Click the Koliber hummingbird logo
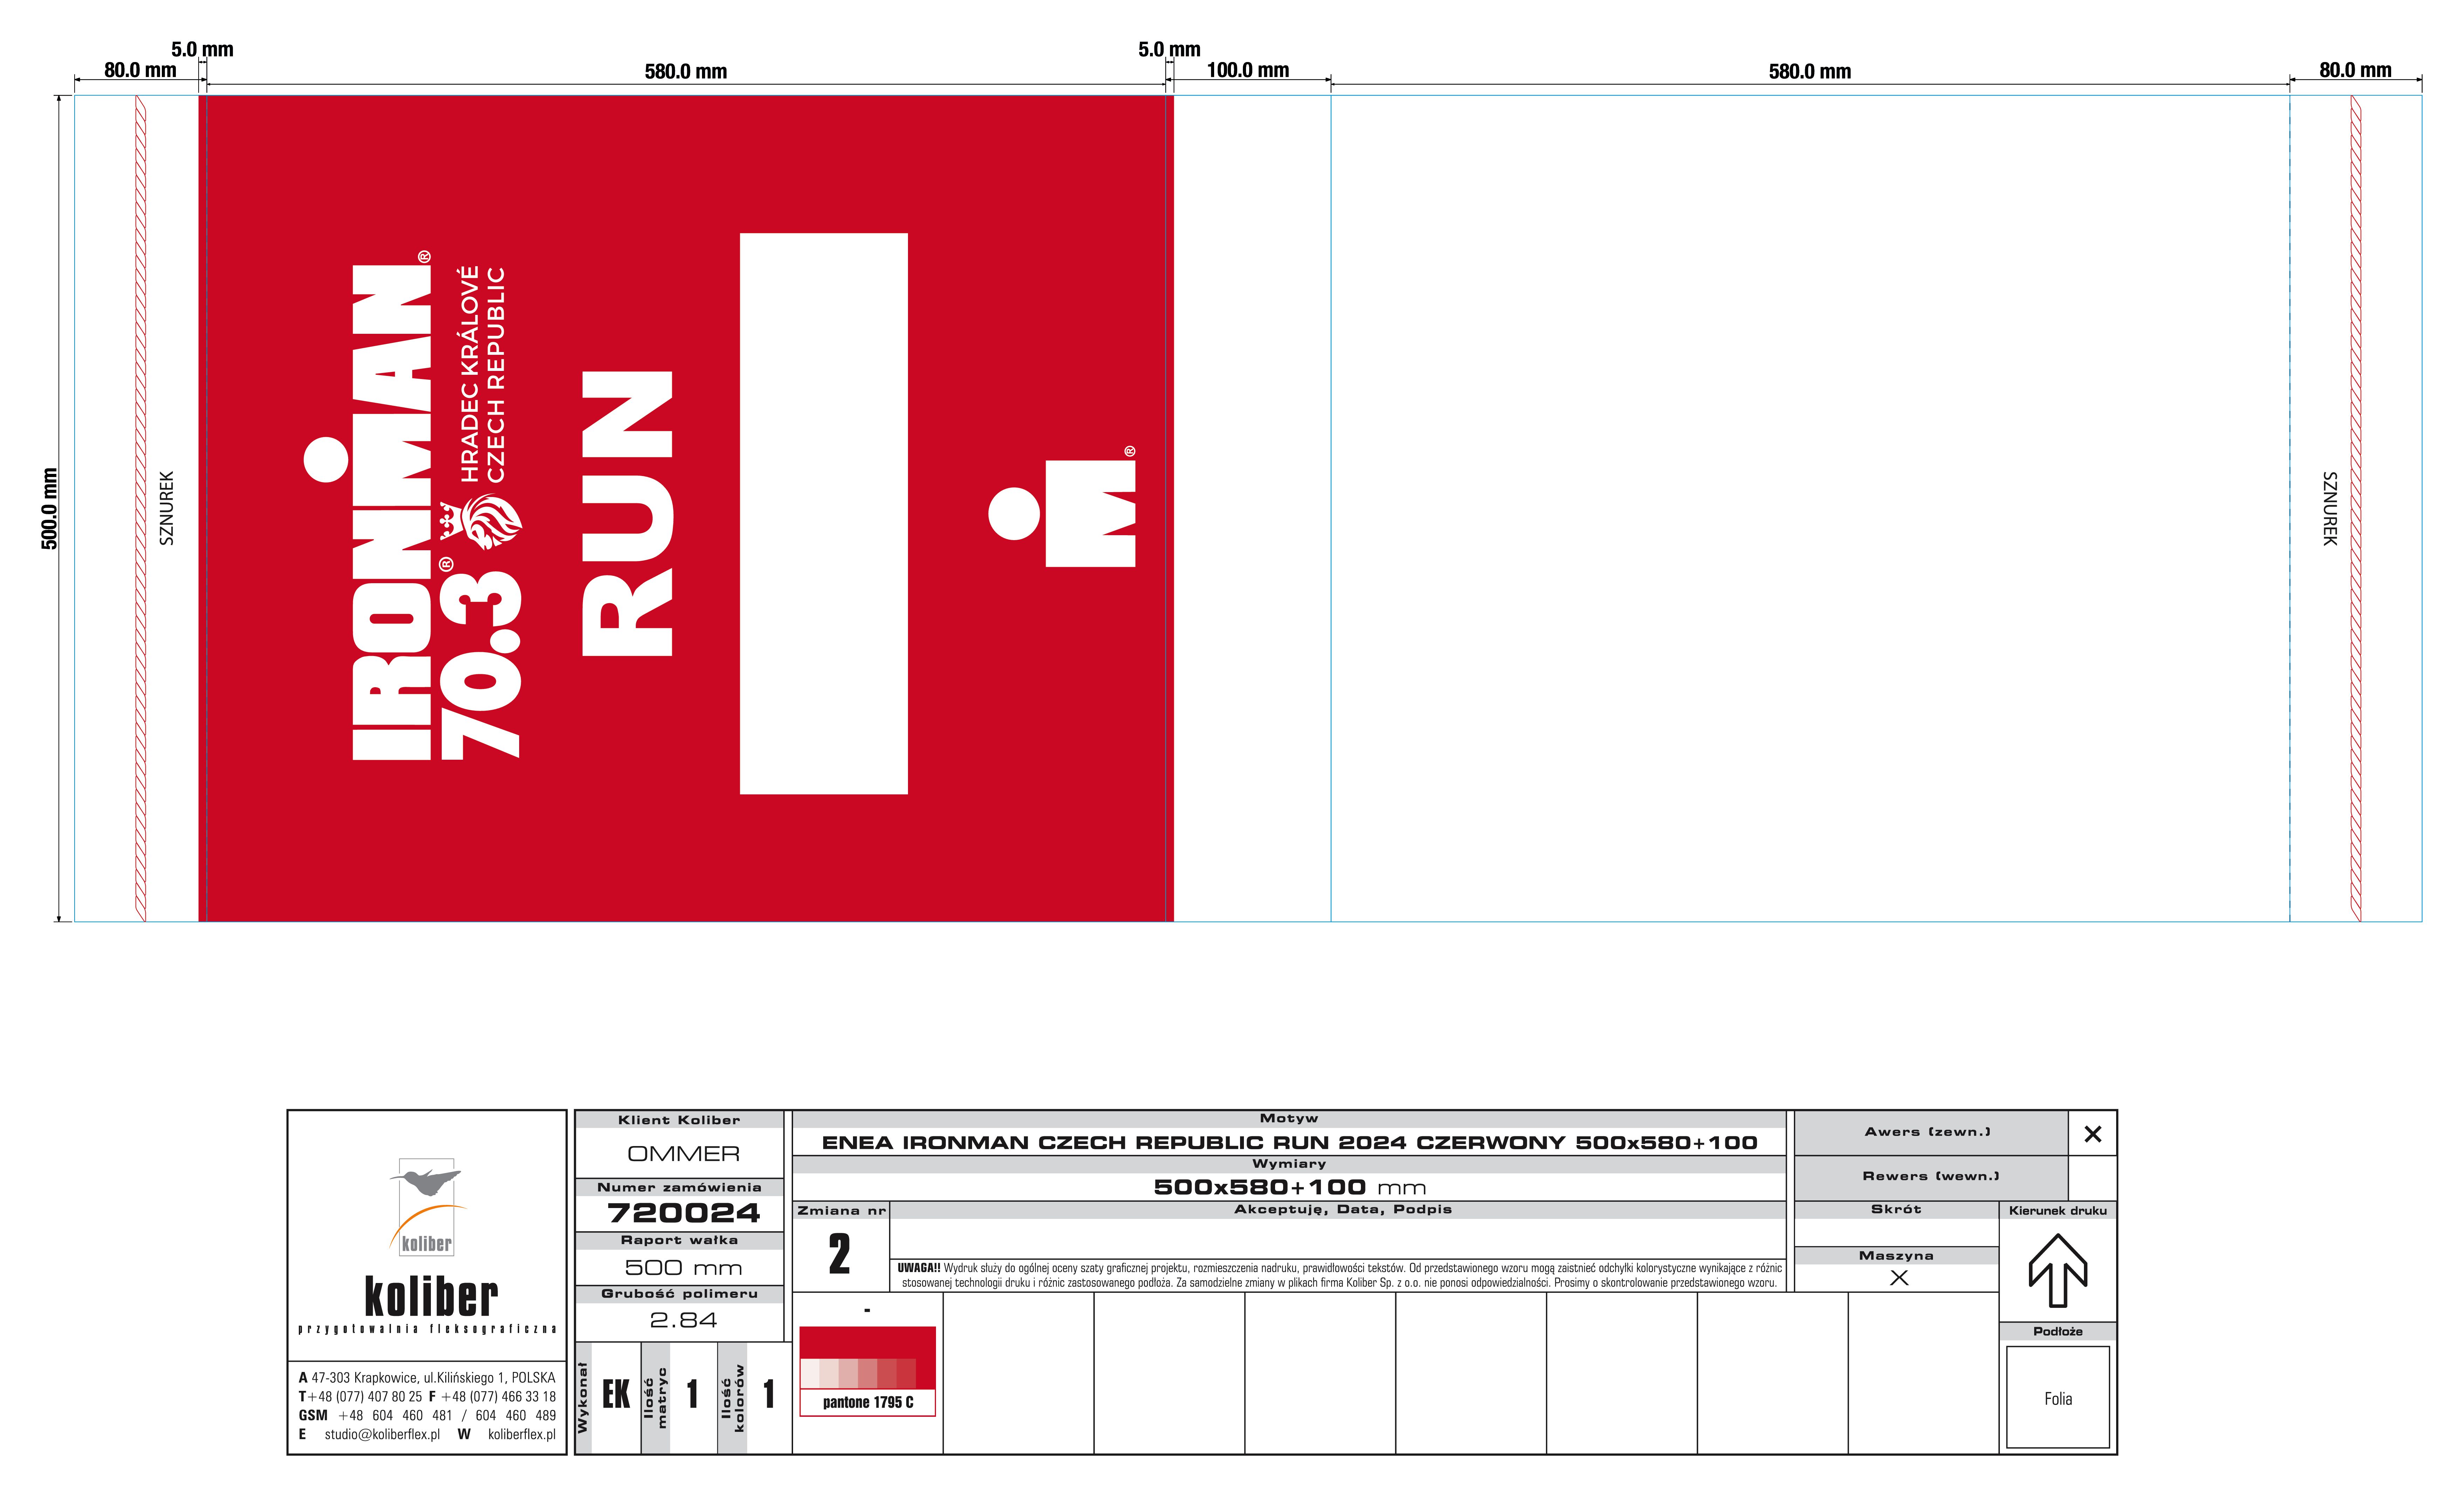This screenshot has height=1497, width=2464. 428,1207
